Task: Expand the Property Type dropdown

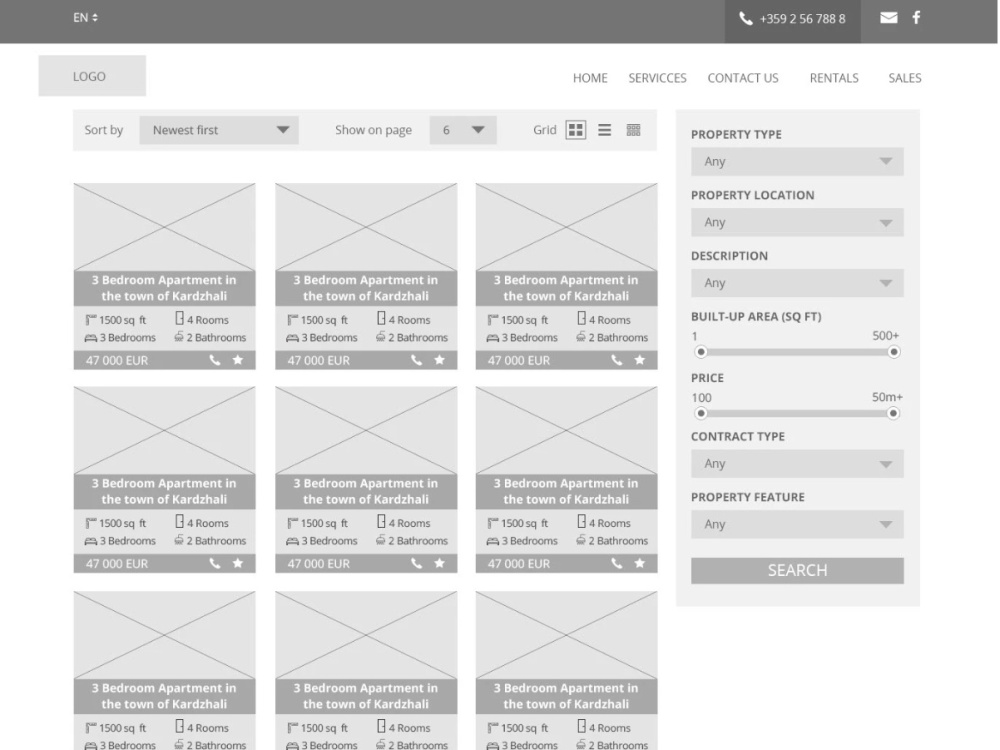Action: click(x=797, y=161)
